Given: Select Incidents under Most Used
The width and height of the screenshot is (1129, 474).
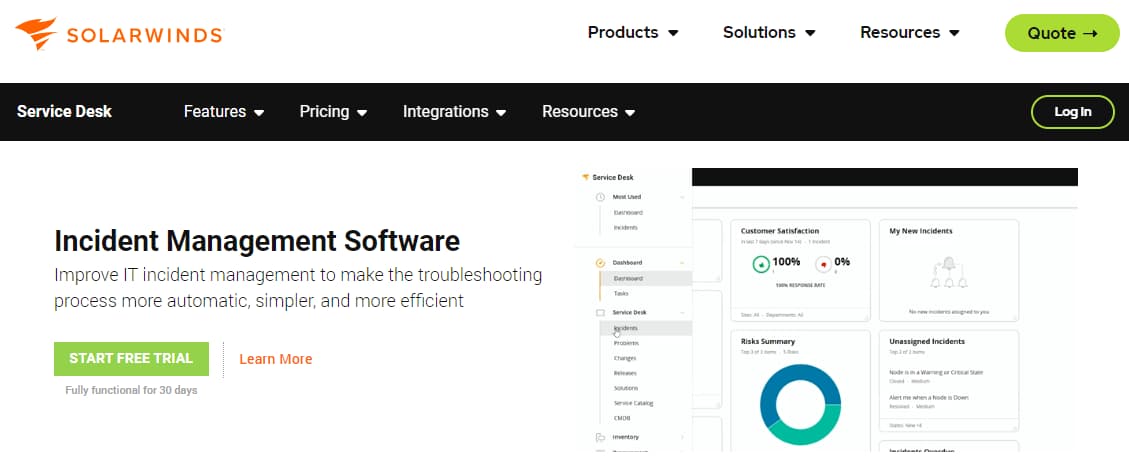Looking at the screenshot, I should click(x=625, y=228).
